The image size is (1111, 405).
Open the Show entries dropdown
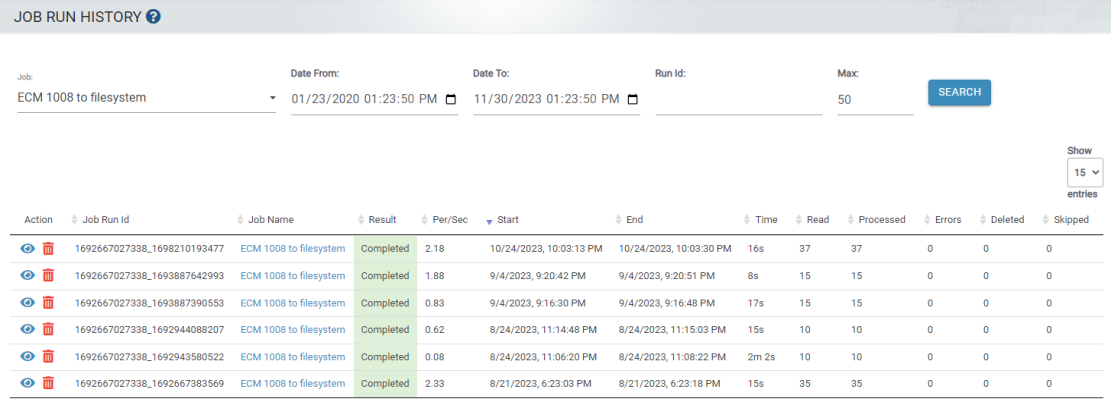point(1084,173)
